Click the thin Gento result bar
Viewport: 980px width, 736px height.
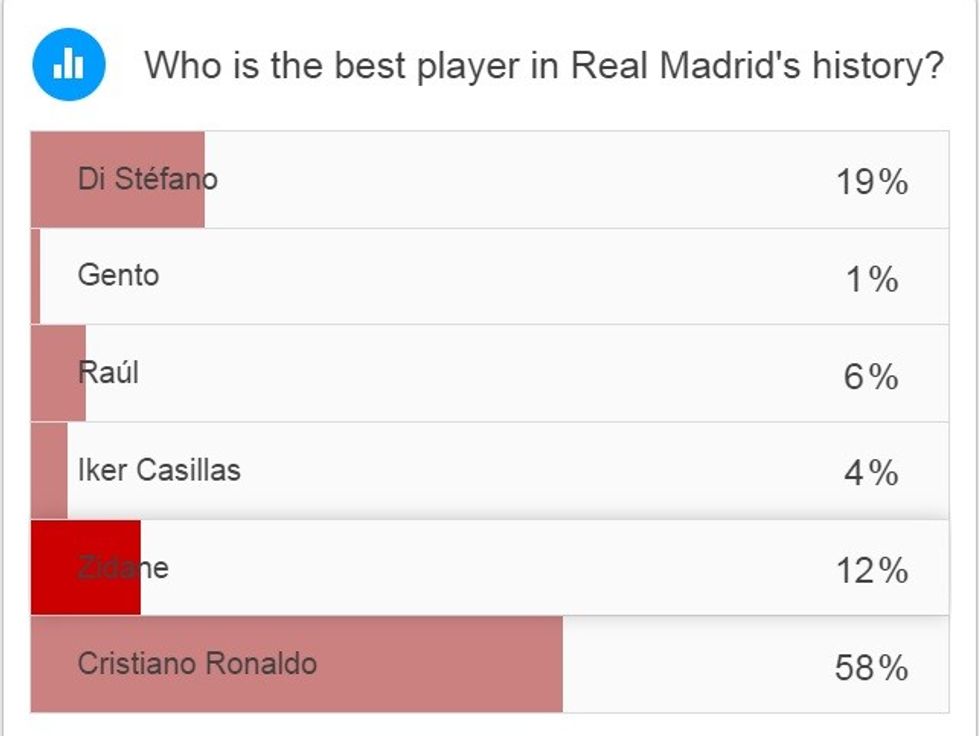[36, 276]
